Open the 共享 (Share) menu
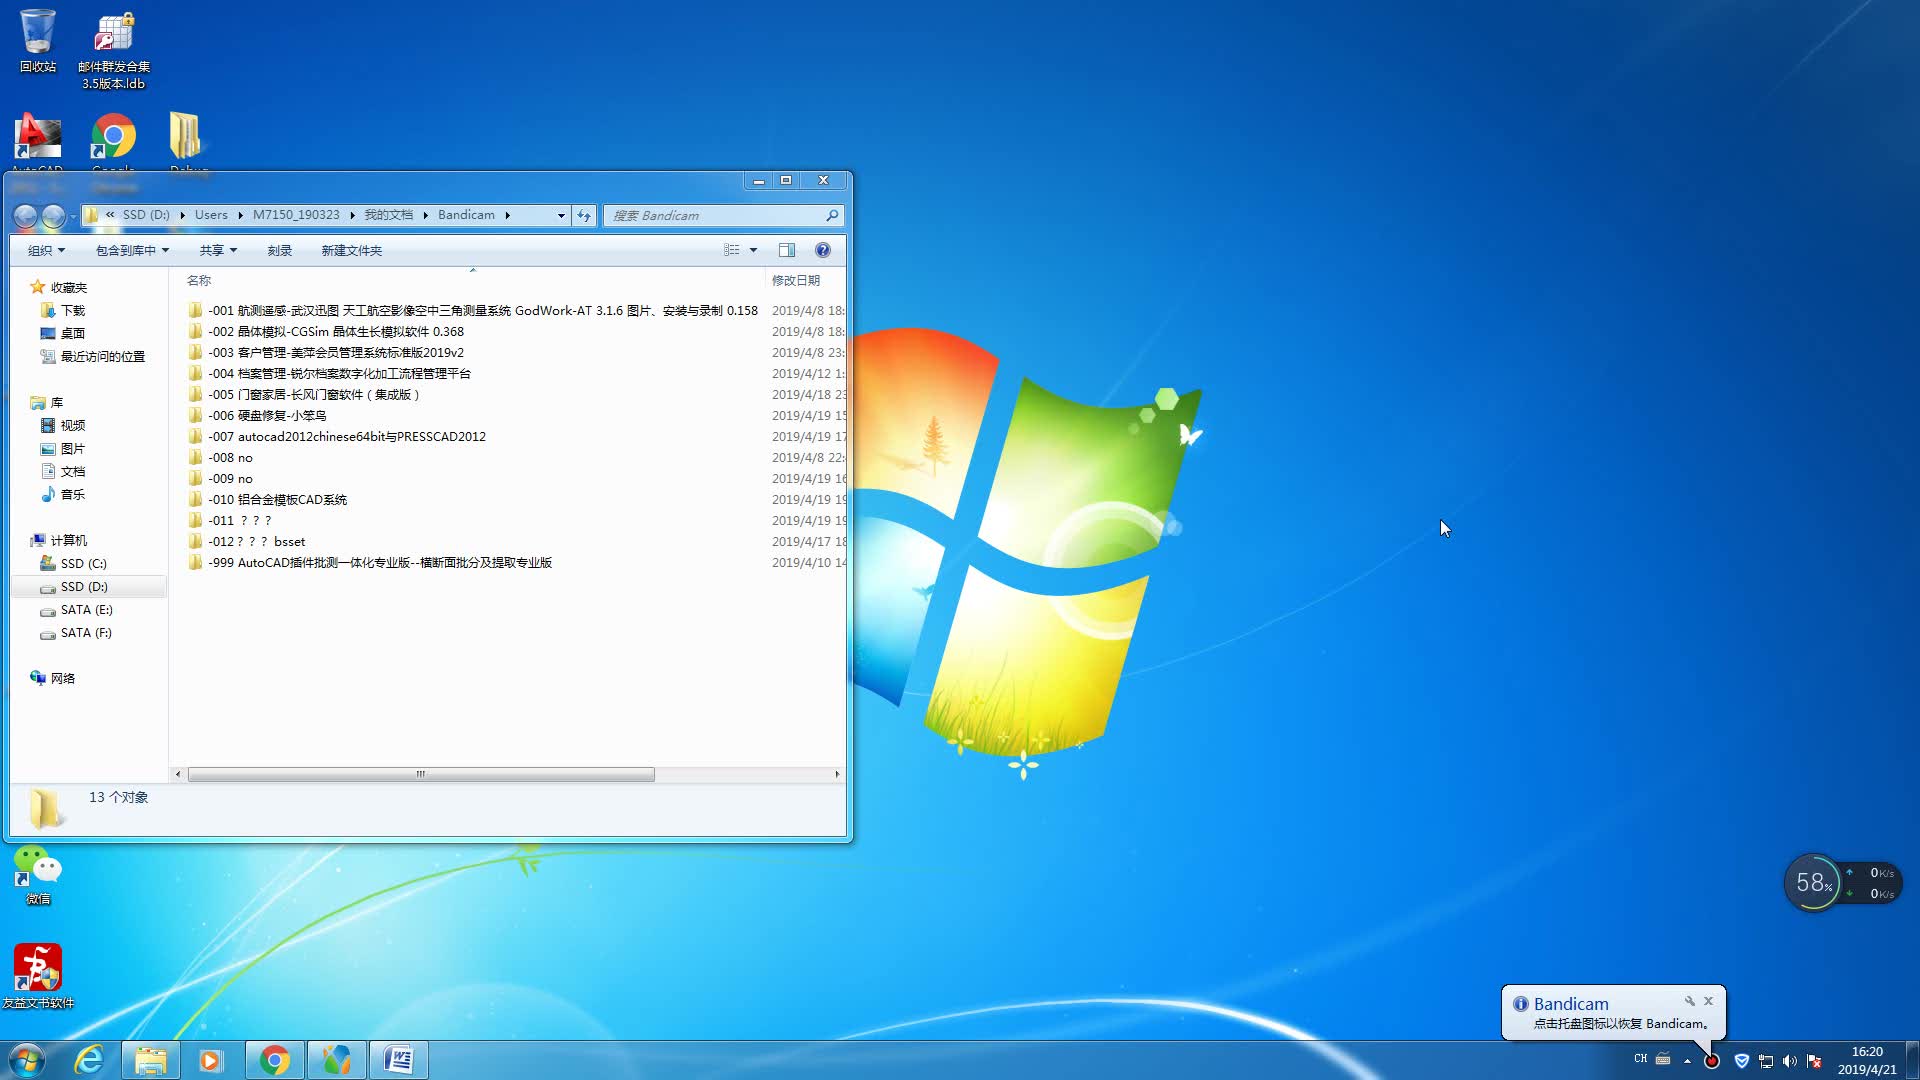The height and width of the screenshot is (1080, 1920). click(x=218, y=250)
